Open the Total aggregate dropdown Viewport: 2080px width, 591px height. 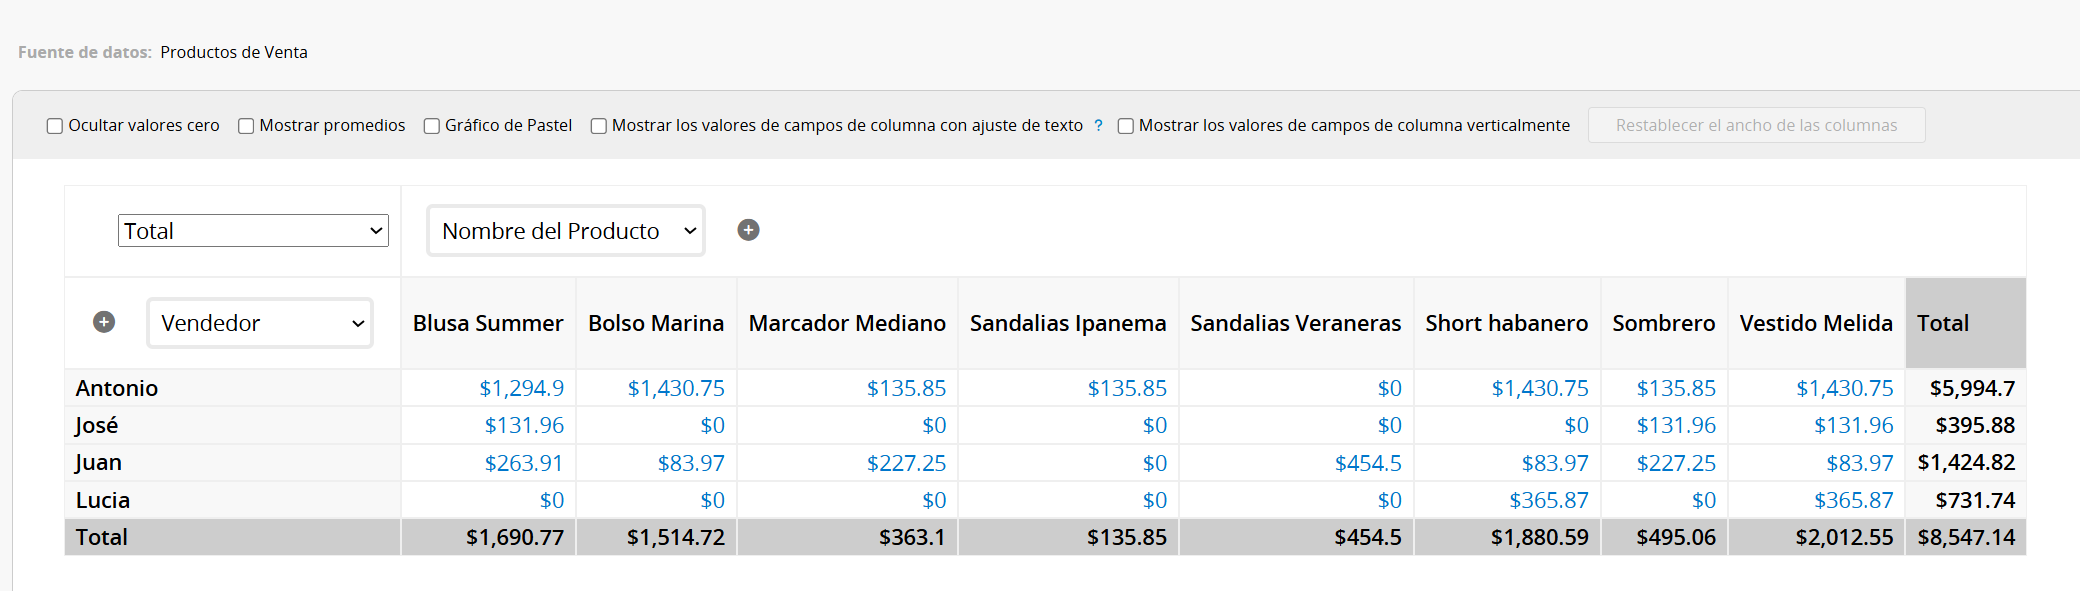click(253, 231)
